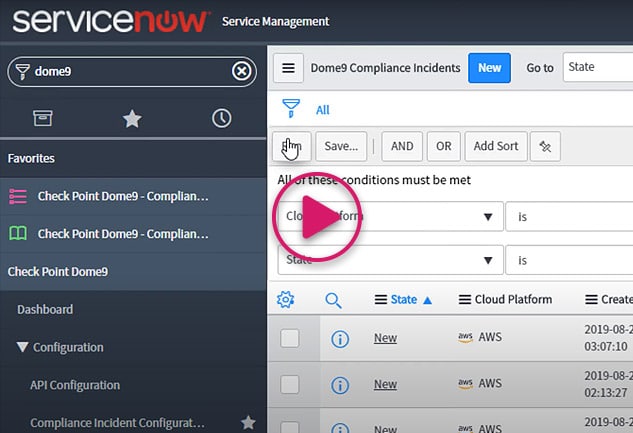The width and height of the screenshot is (633, 433).
Task: Open the list hamburger context menu
Action: (x=288, y=68)
